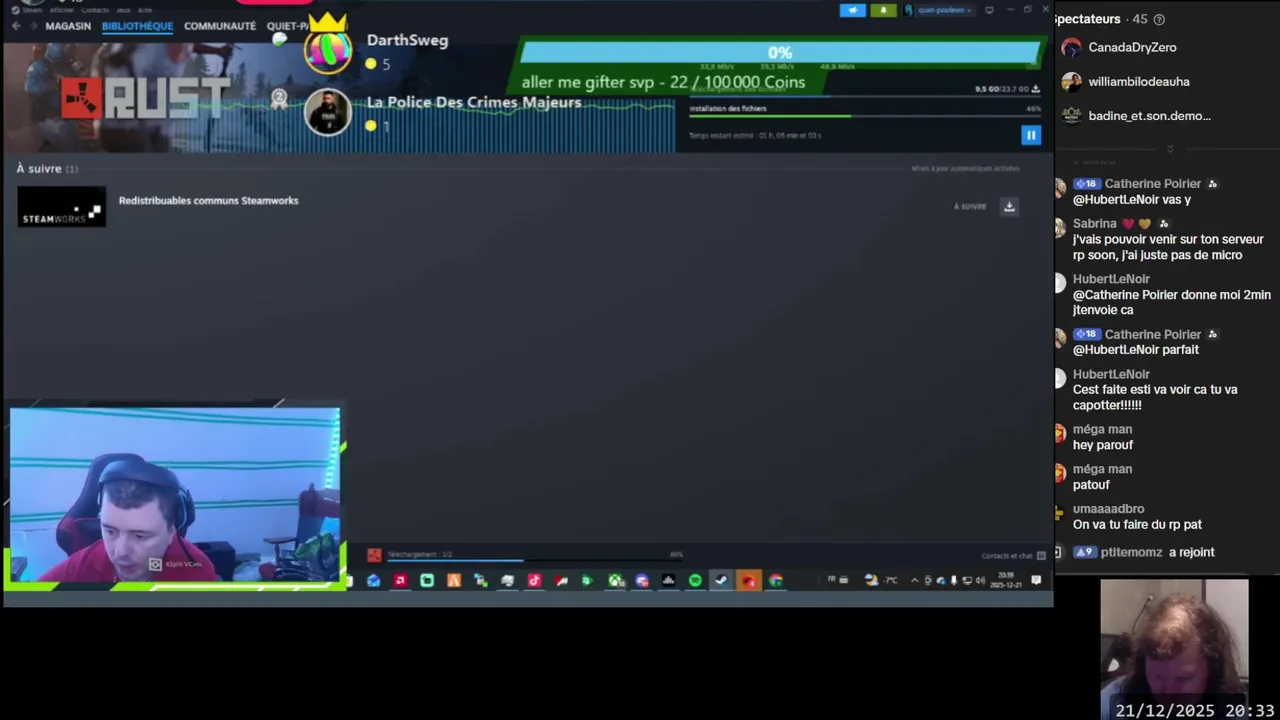Click the streamer's webcam overlay

tap(175, 495)
